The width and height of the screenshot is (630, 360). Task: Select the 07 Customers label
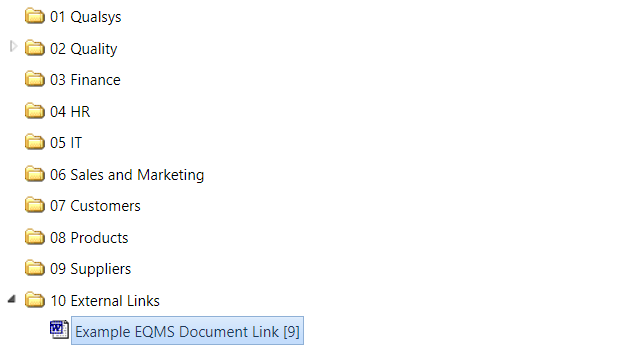click(95, 206)
